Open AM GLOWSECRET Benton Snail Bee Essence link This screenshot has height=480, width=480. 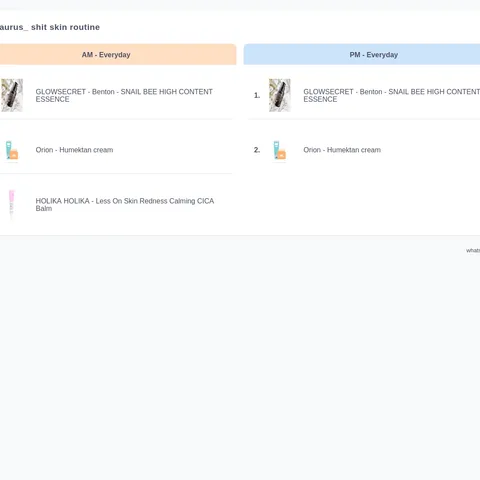tap(124, 95)
